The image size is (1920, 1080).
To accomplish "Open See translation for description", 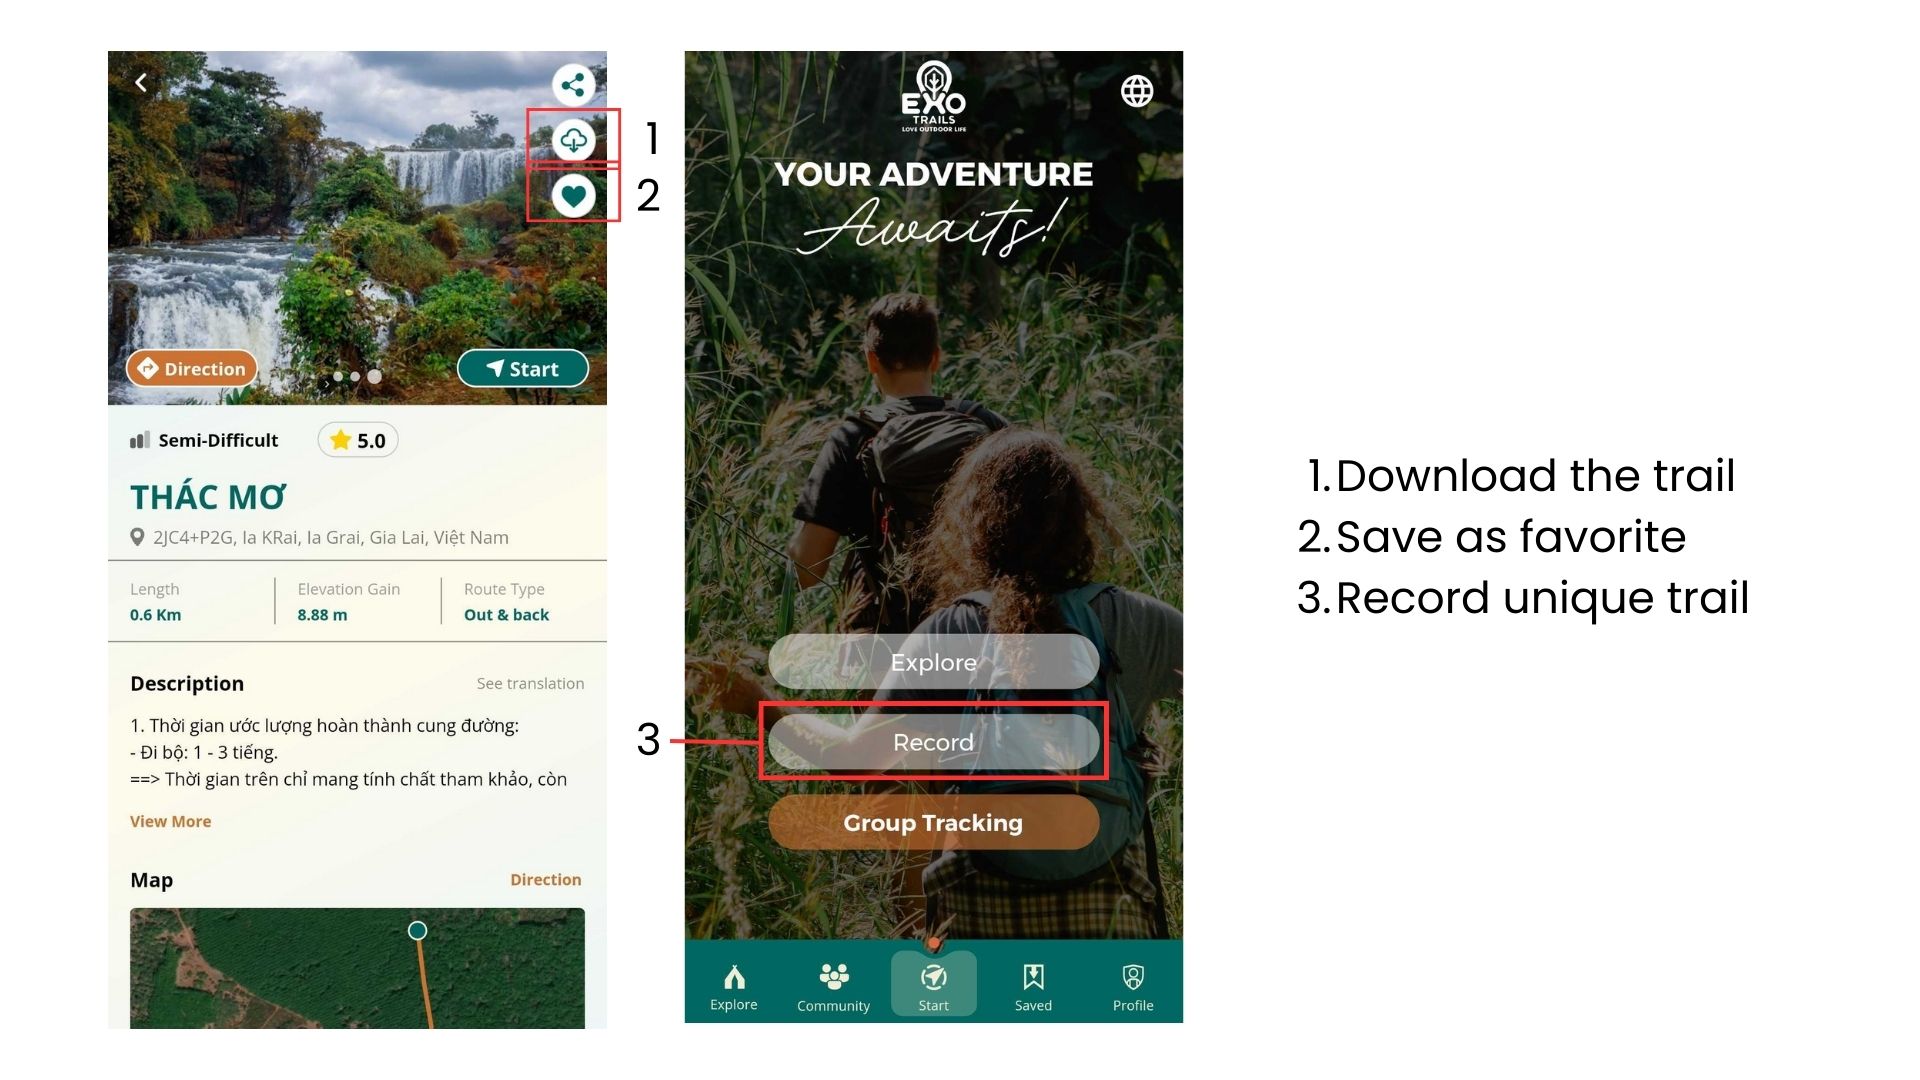I will [529, 683].
